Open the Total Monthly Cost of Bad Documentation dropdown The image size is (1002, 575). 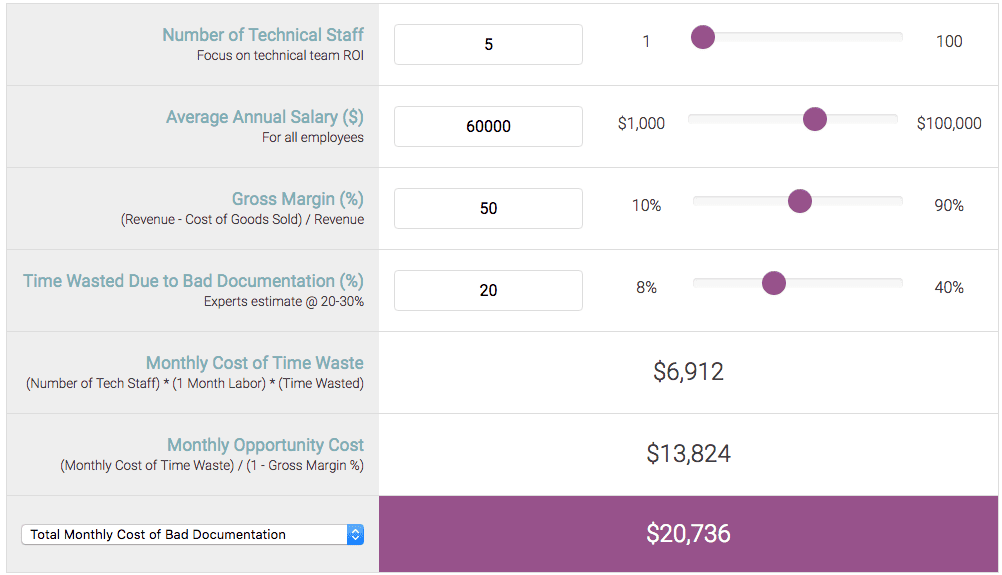pos(192,535)
